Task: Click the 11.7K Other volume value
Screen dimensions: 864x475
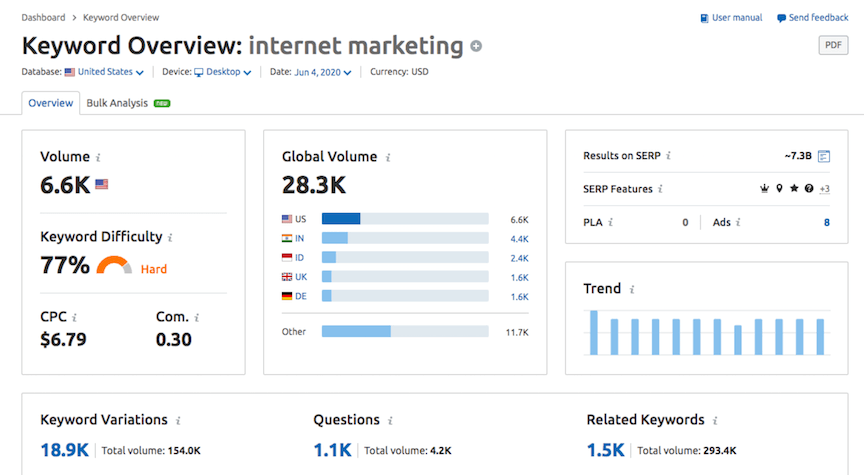Action: 517,332
